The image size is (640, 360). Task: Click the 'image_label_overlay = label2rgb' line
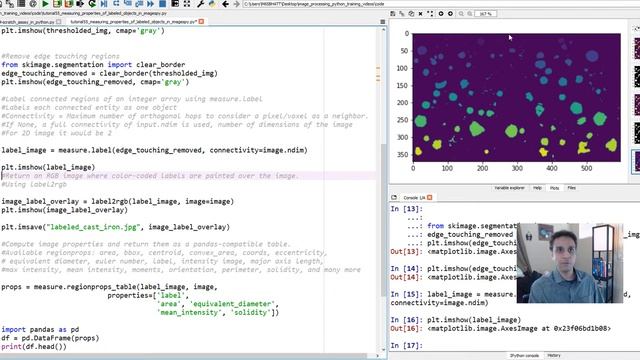[x=117, y=201]
